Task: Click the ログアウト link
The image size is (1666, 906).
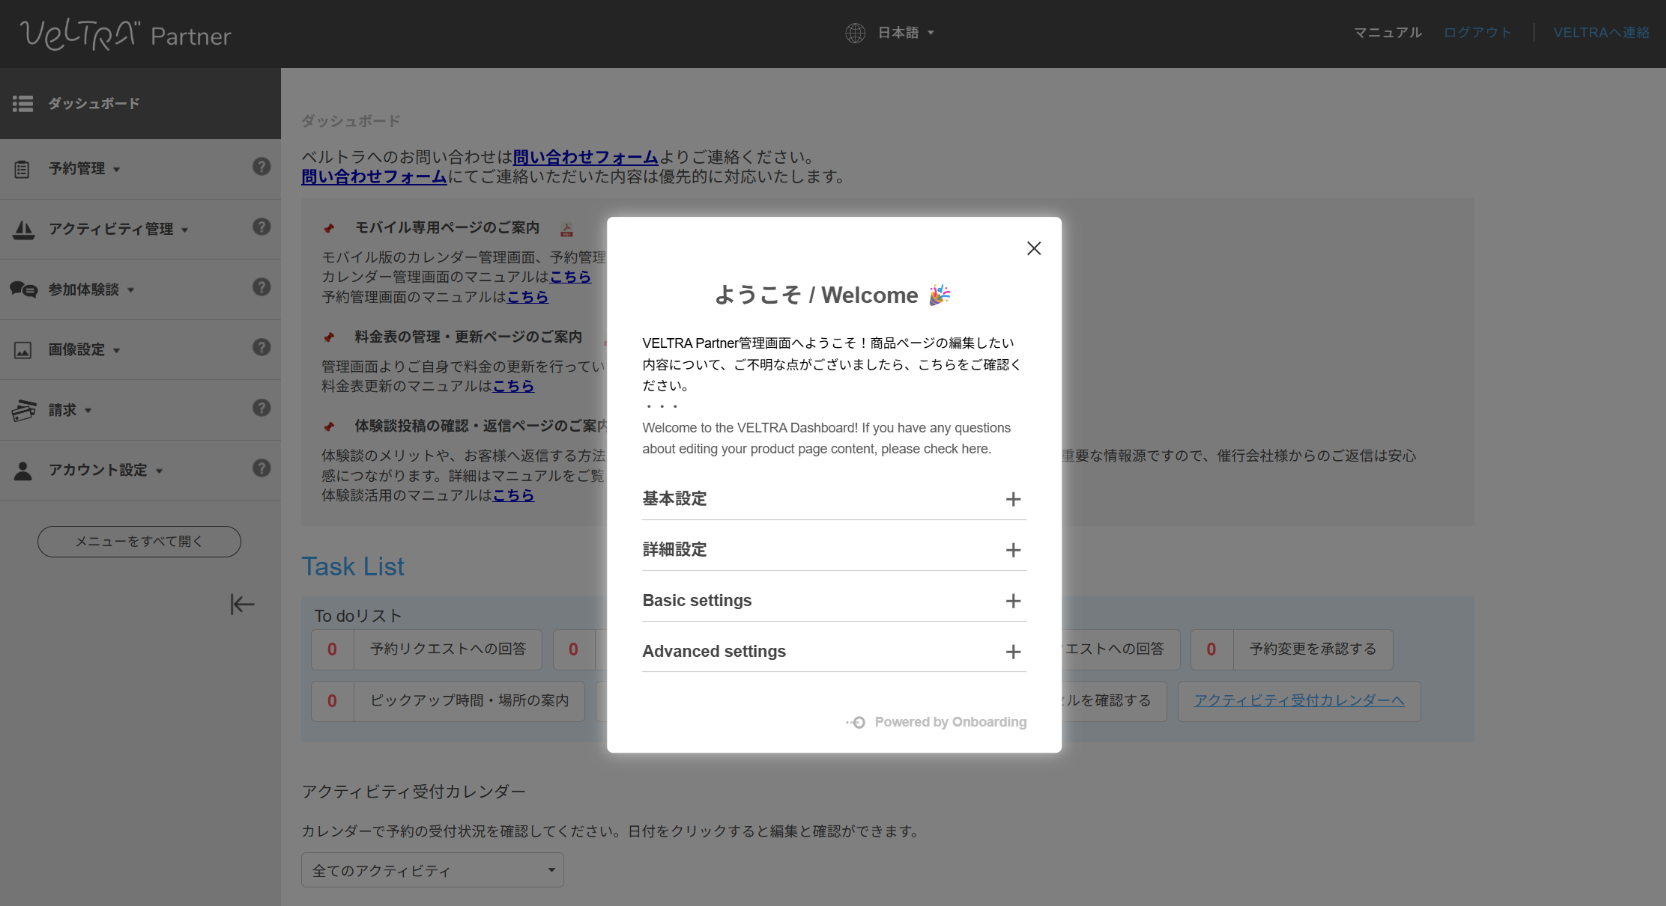Action: (x=1477, y=33)
